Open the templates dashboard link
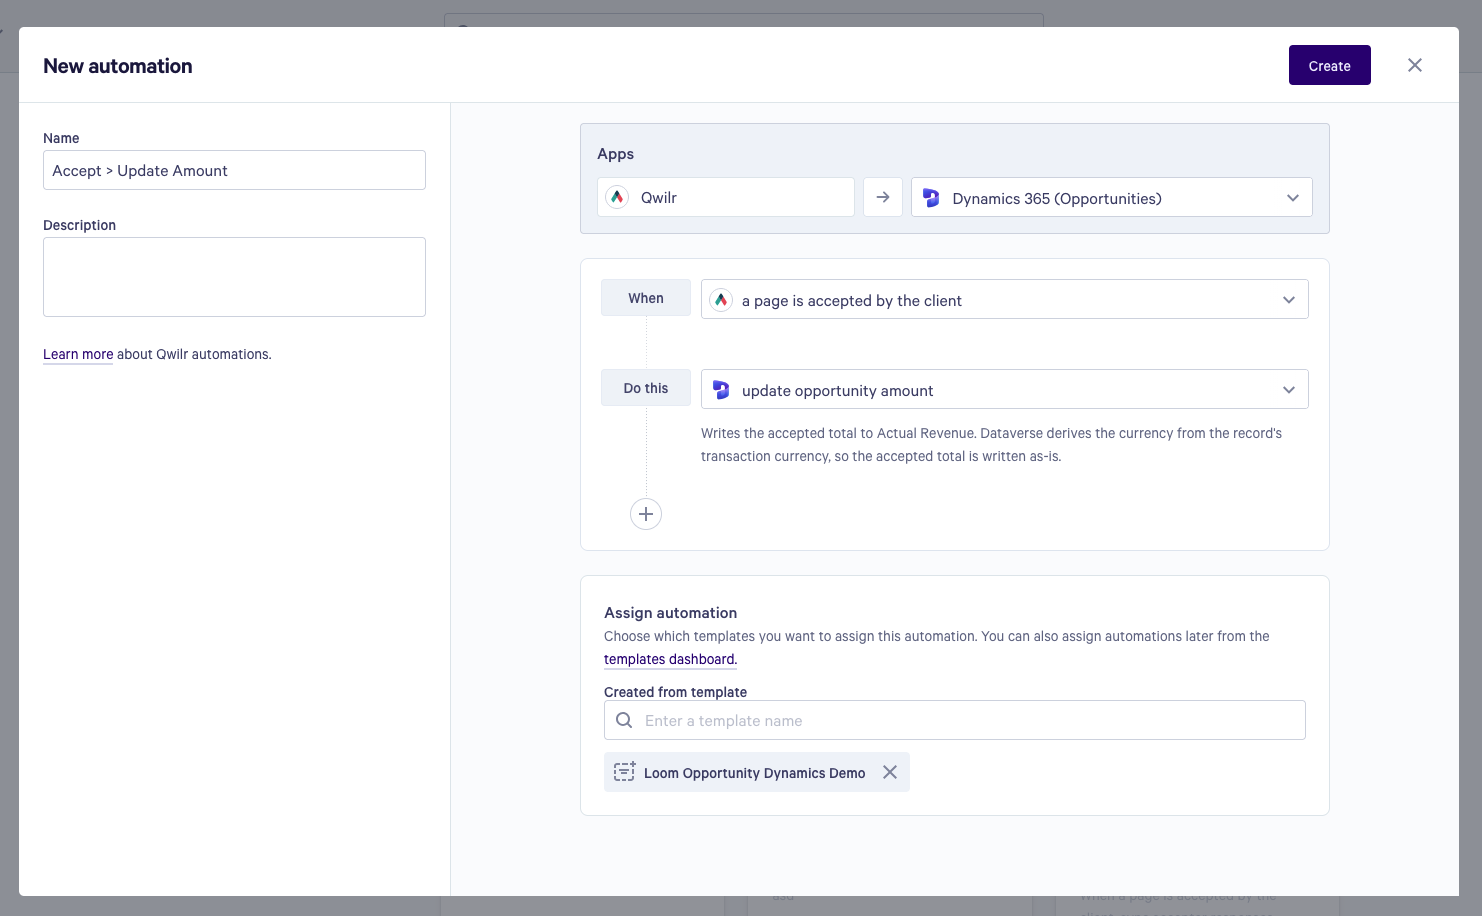1482x916 pixels. tap(670, 659)
